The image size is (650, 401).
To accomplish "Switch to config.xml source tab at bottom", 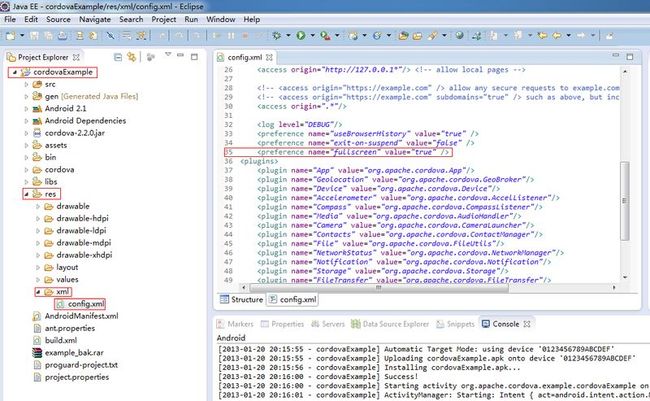I will point(293,299).
